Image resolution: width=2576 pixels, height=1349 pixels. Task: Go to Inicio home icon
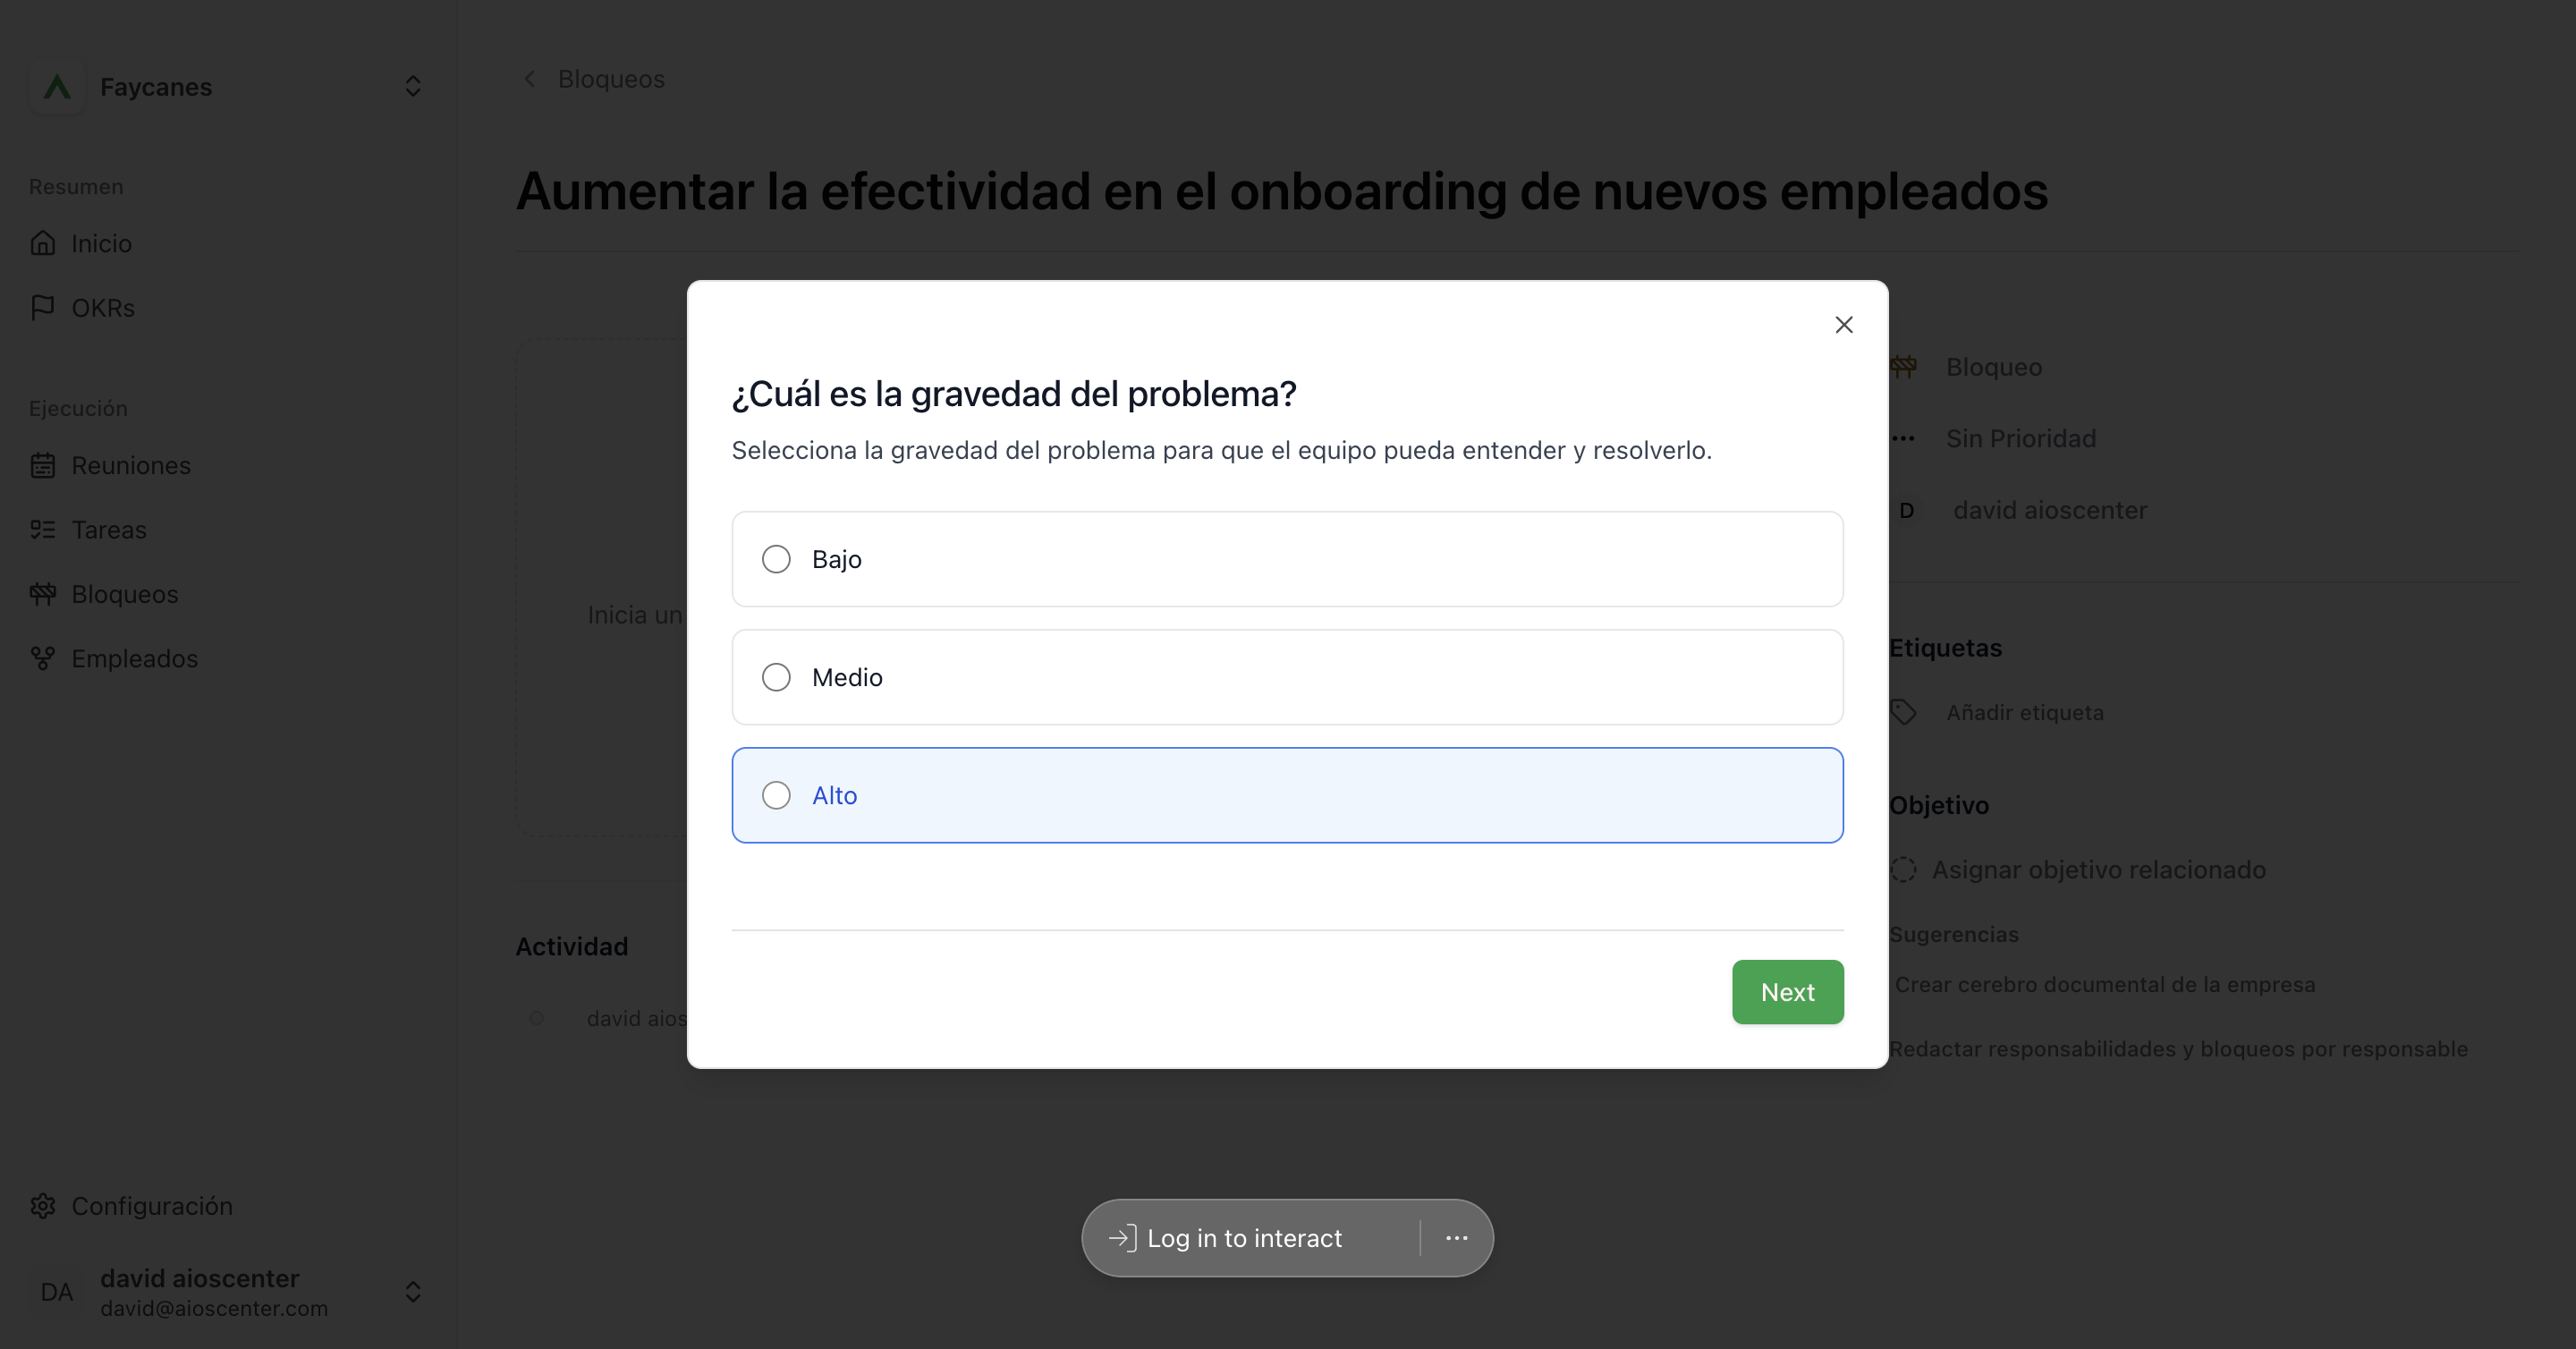[x=43, y=243]
